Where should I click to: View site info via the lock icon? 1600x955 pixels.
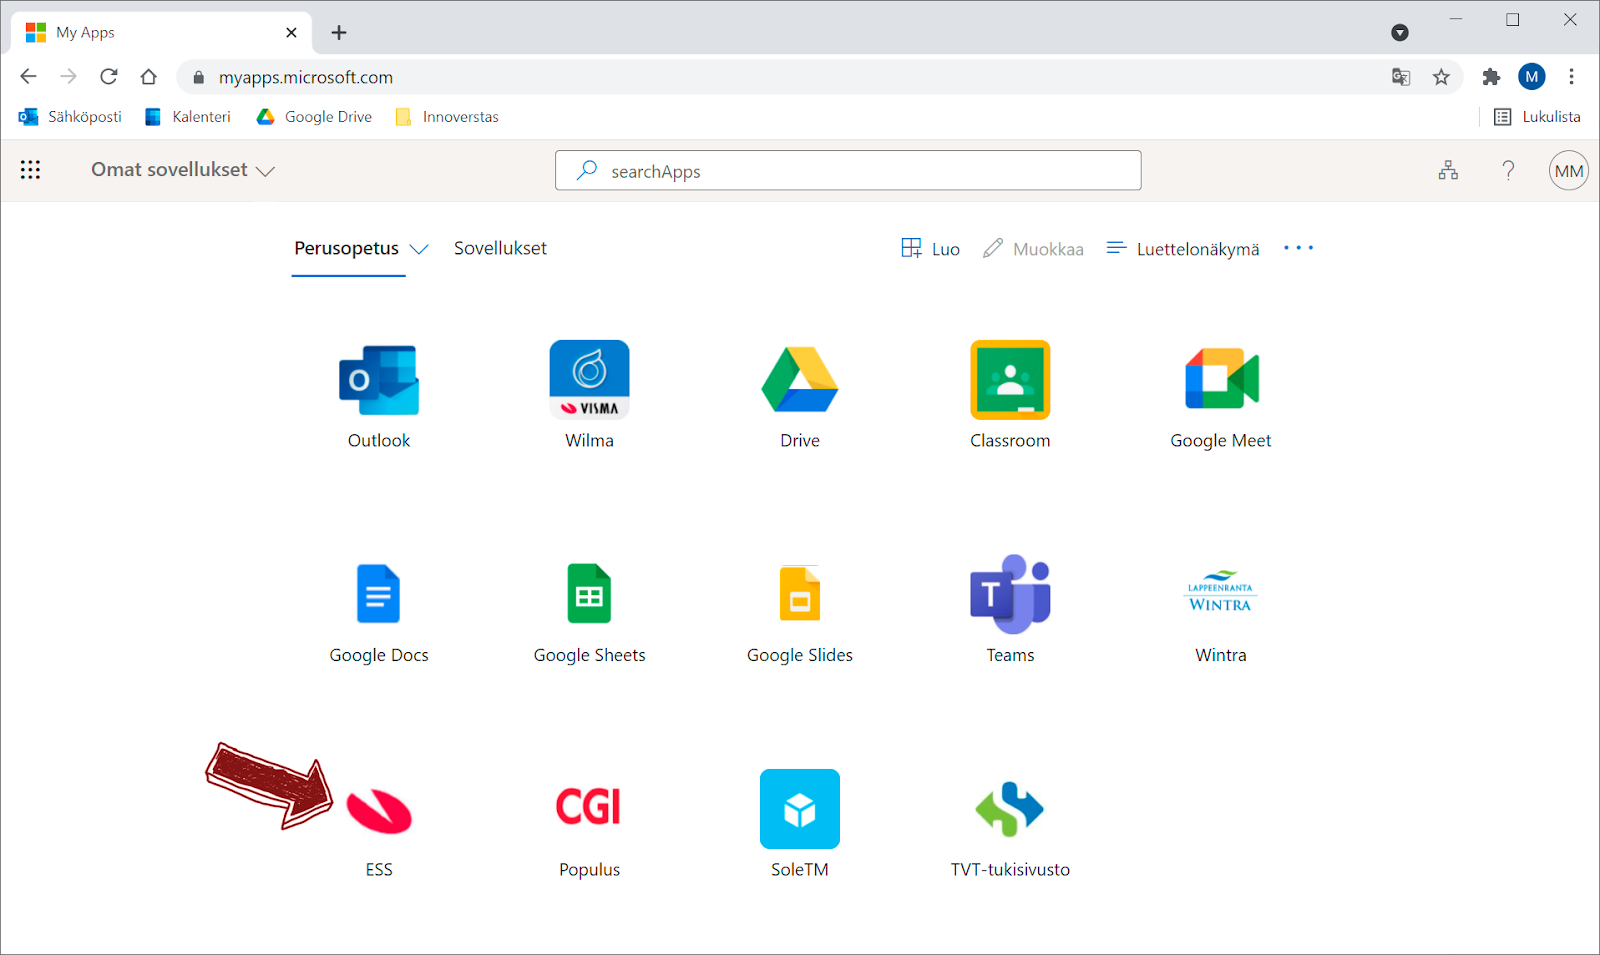pyautogui.click(x=198, y=77)
